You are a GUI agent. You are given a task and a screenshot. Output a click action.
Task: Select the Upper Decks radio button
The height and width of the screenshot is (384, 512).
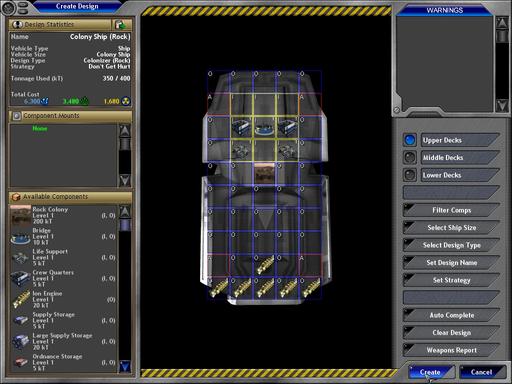(410, 140)
